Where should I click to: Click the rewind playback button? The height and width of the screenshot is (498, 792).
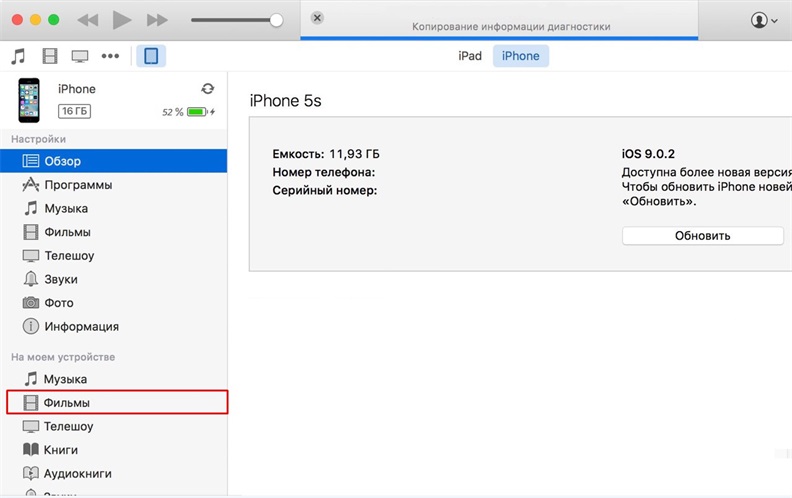(88, 20)
